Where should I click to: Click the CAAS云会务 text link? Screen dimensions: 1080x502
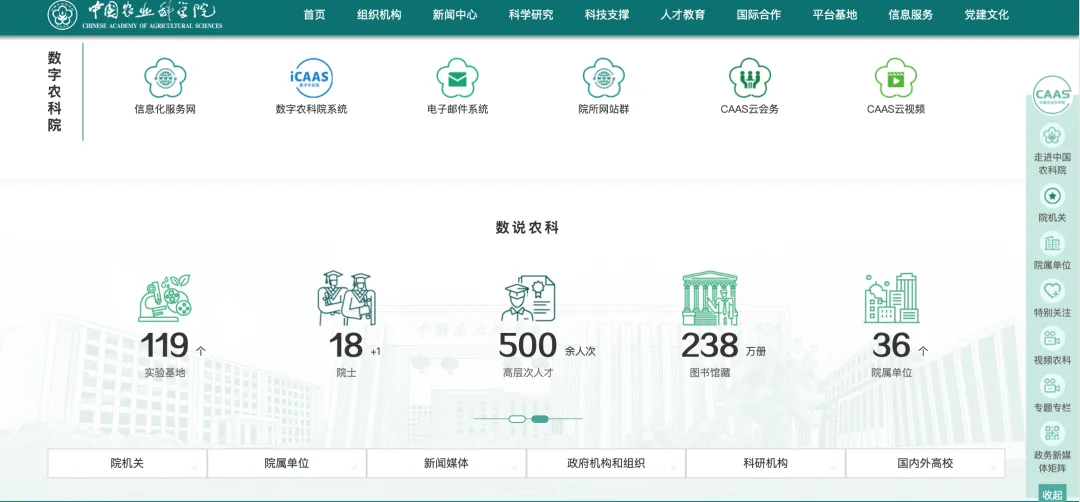[x=749, y=109]
